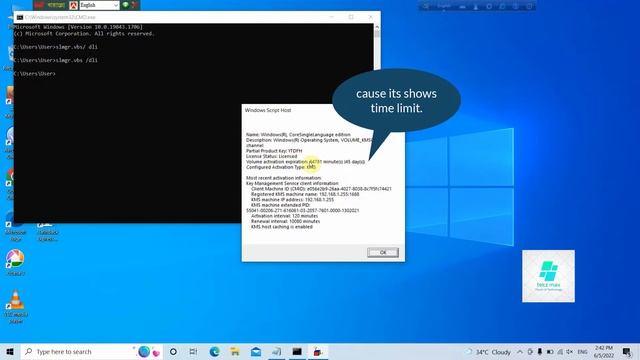Open the VLC media player desktop shortcut
Screen dimensions: 640x360
tap(16, 307)
